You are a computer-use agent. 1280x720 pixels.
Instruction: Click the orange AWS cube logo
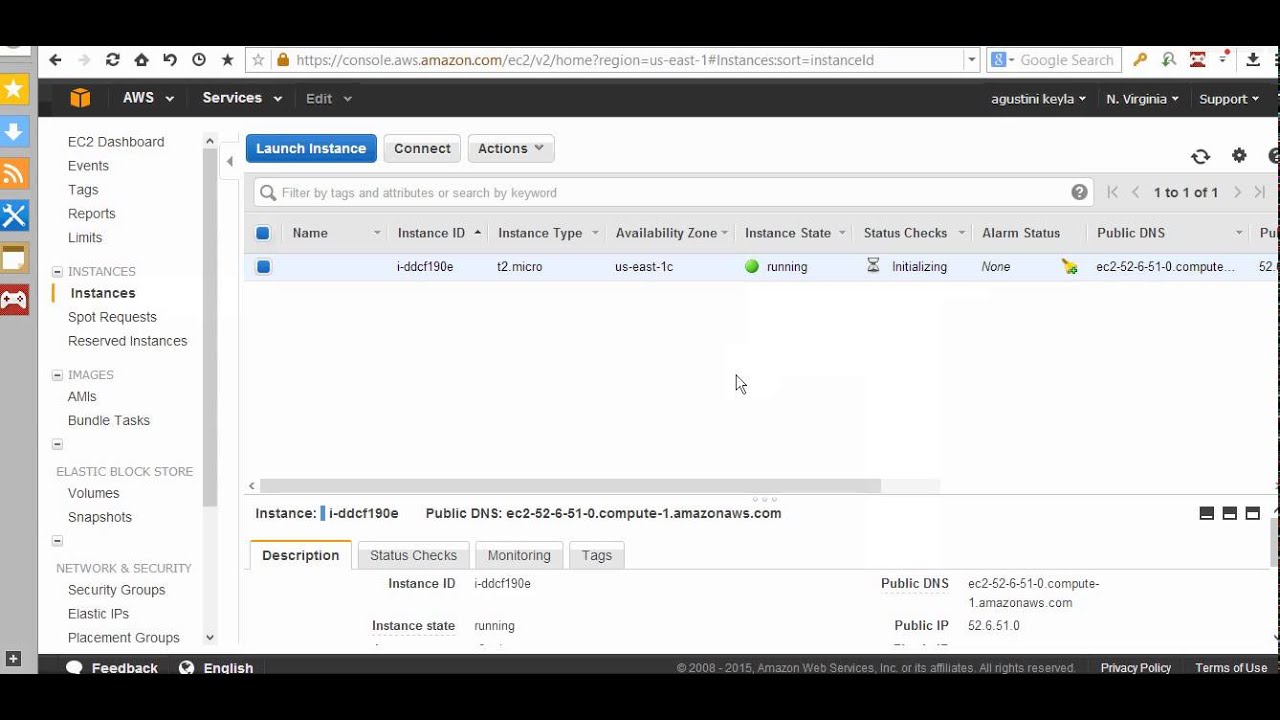[x=80, y=98]
